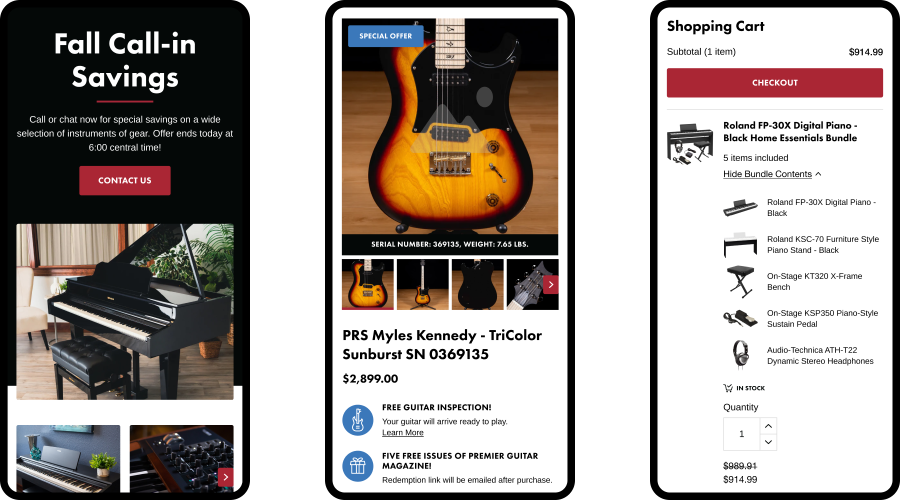This screenshot has width=900, height=500.
Task: Select the first sunburst guitar thumbnail
Action: [x=368, y=284]
